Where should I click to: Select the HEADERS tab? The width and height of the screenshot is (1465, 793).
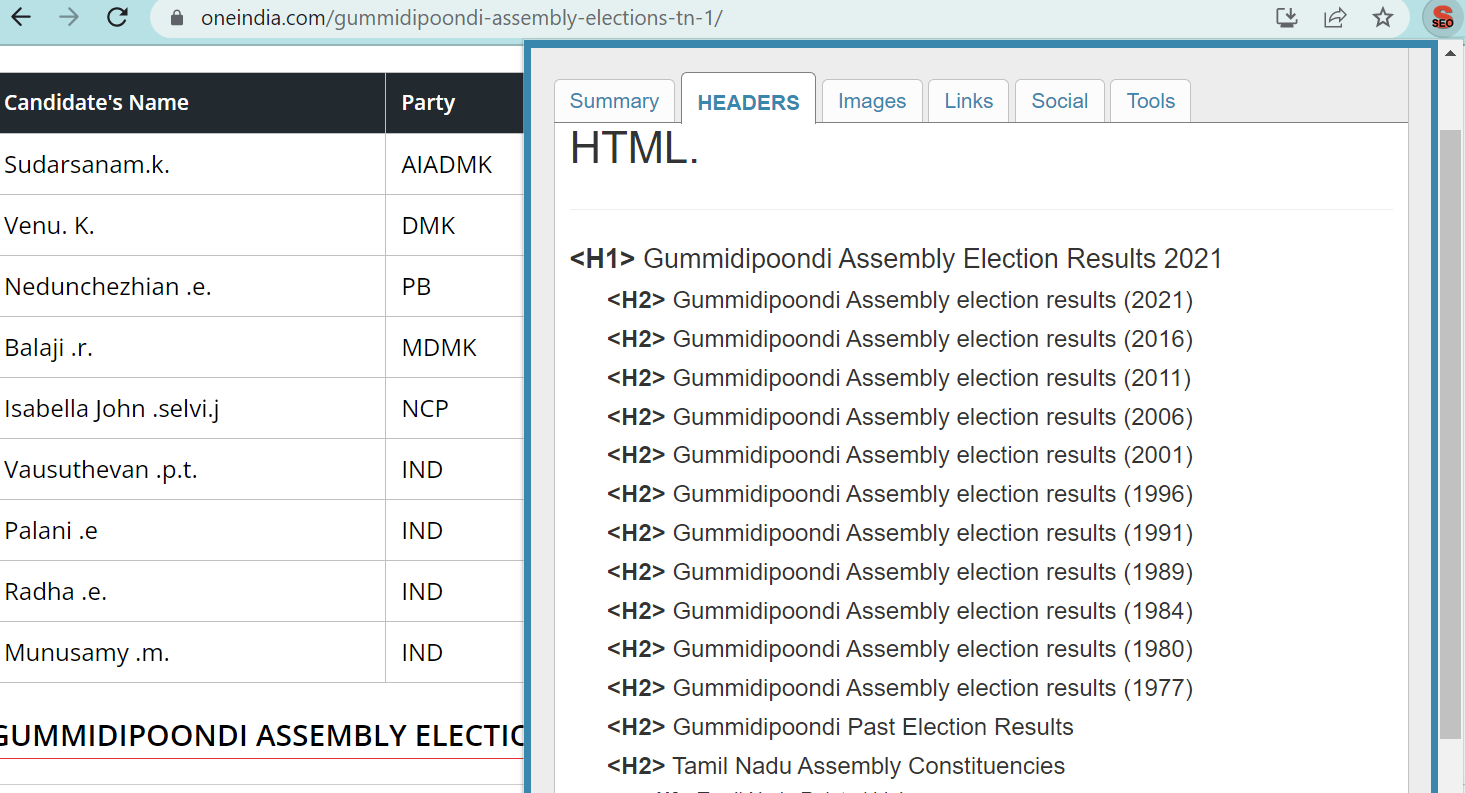click(x=748, y=101)
